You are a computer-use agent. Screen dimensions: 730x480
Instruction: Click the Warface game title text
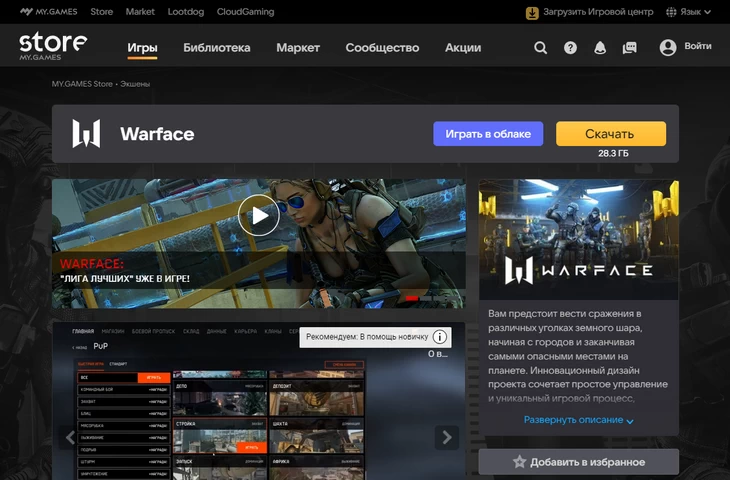(x=157, y=134)
